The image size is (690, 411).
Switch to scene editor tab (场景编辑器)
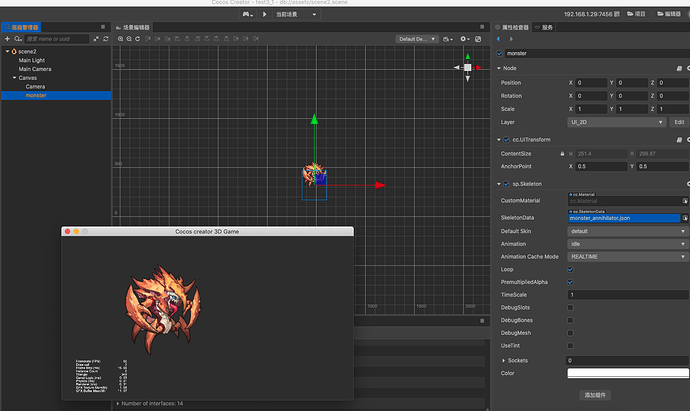pos(132,27)
